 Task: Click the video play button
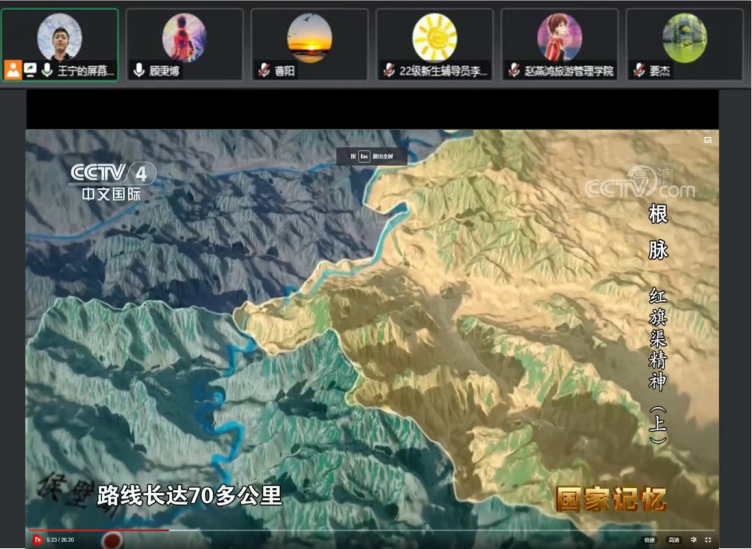37,540
